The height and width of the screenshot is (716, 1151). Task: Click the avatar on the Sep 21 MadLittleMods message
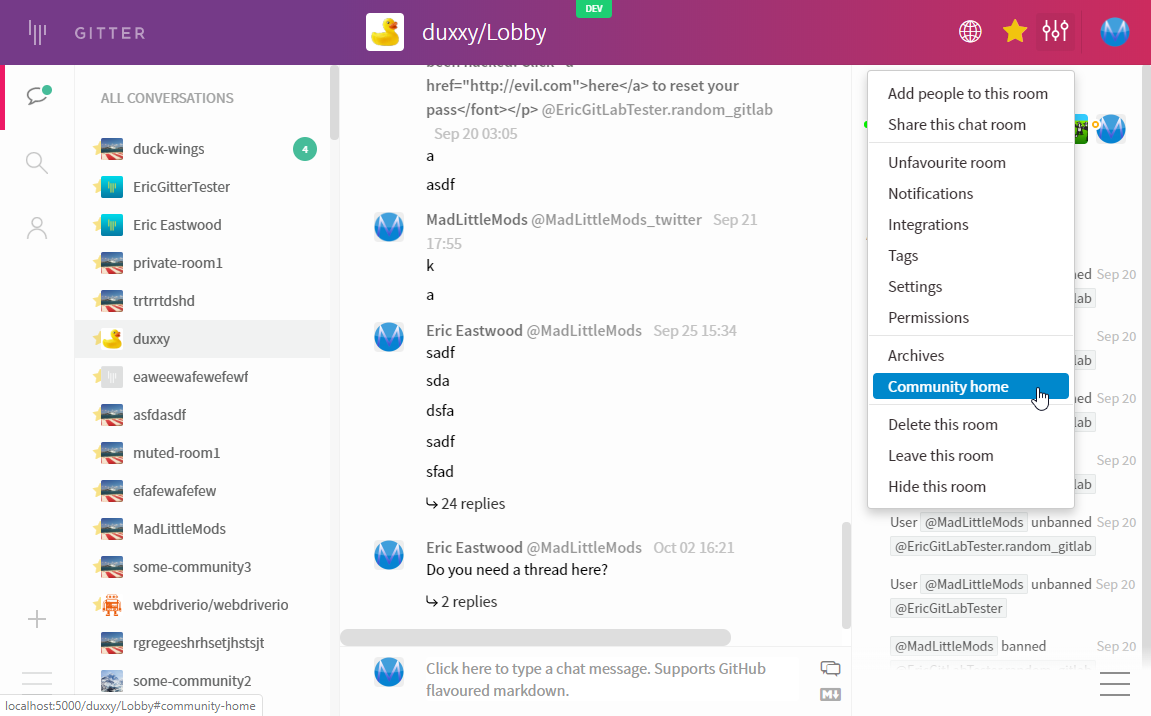389,227
